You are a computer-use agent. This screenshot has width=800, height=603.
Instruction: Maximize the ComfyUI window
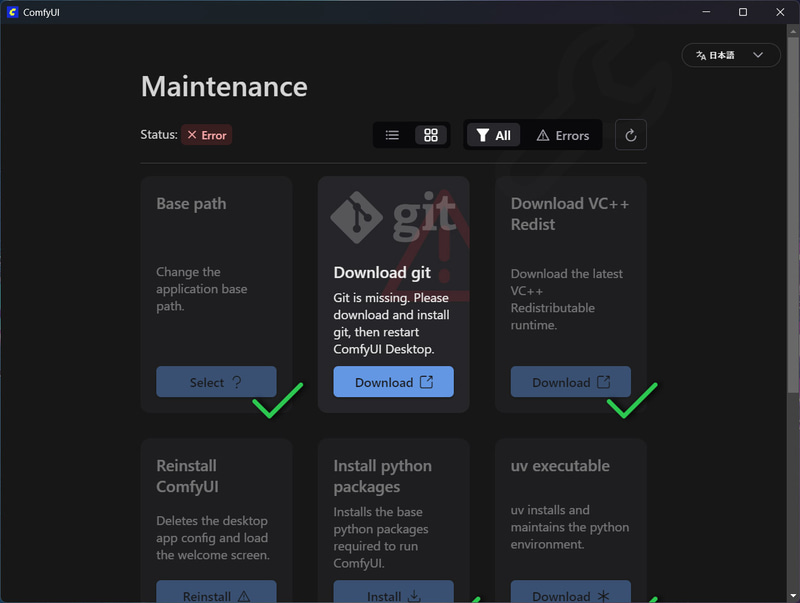click(x=743, y=12)
